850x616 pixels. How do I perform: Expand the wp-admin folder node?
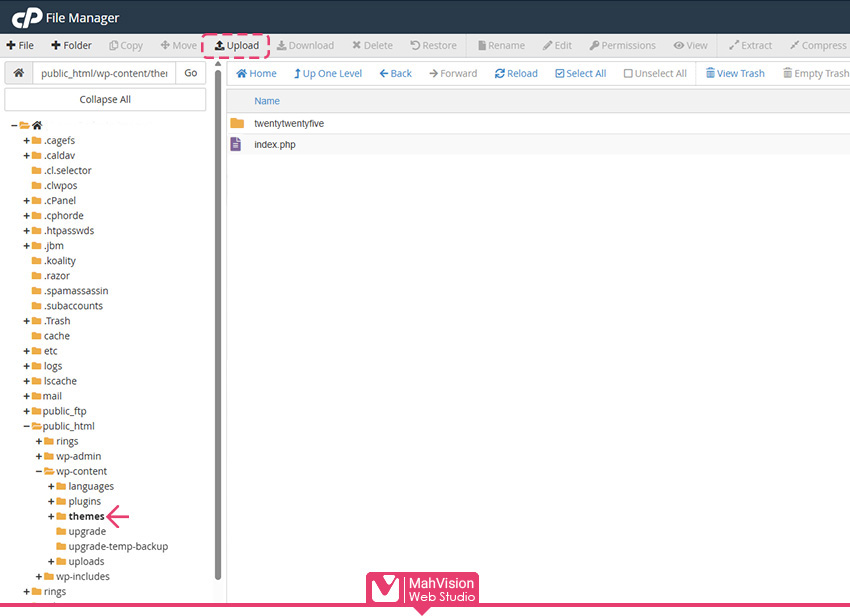click(x=39, y=456)
